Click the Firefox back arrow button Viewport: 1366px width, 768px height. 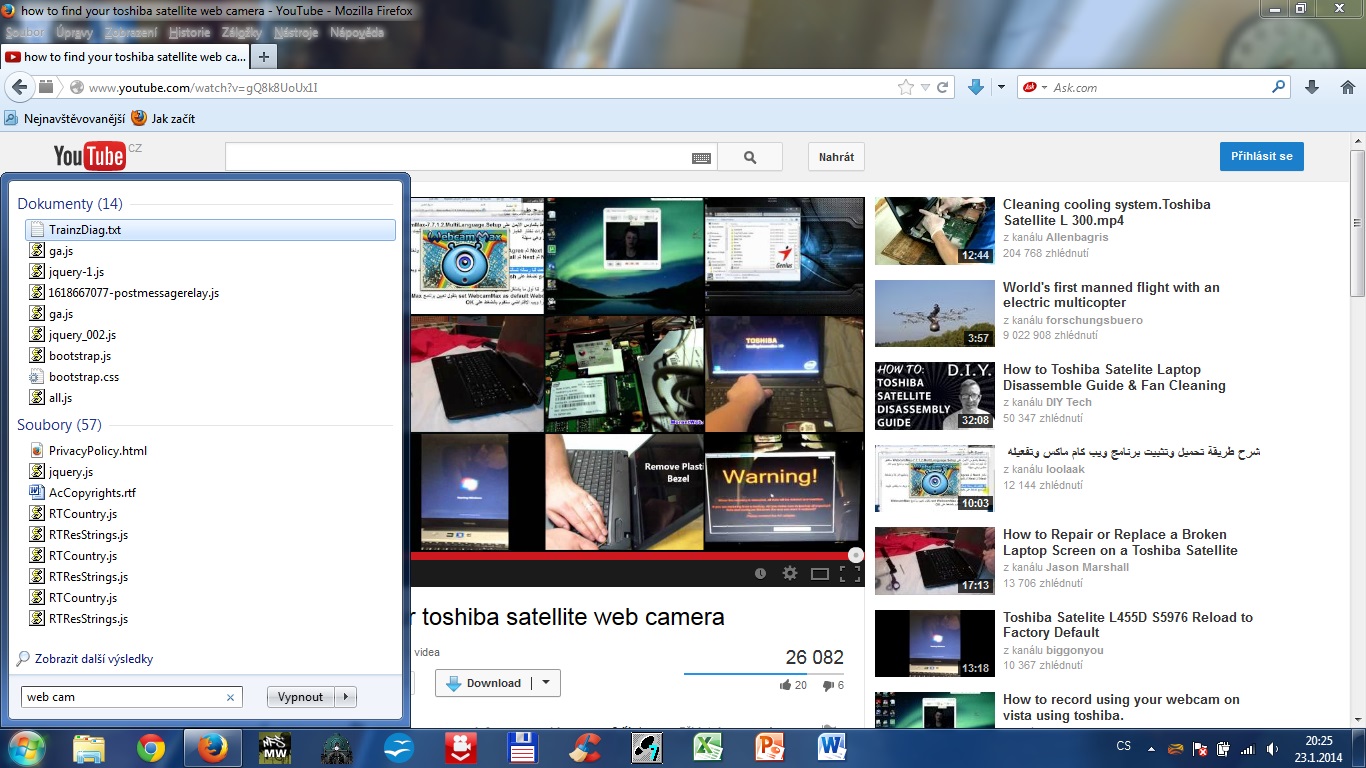pos(19,88)
